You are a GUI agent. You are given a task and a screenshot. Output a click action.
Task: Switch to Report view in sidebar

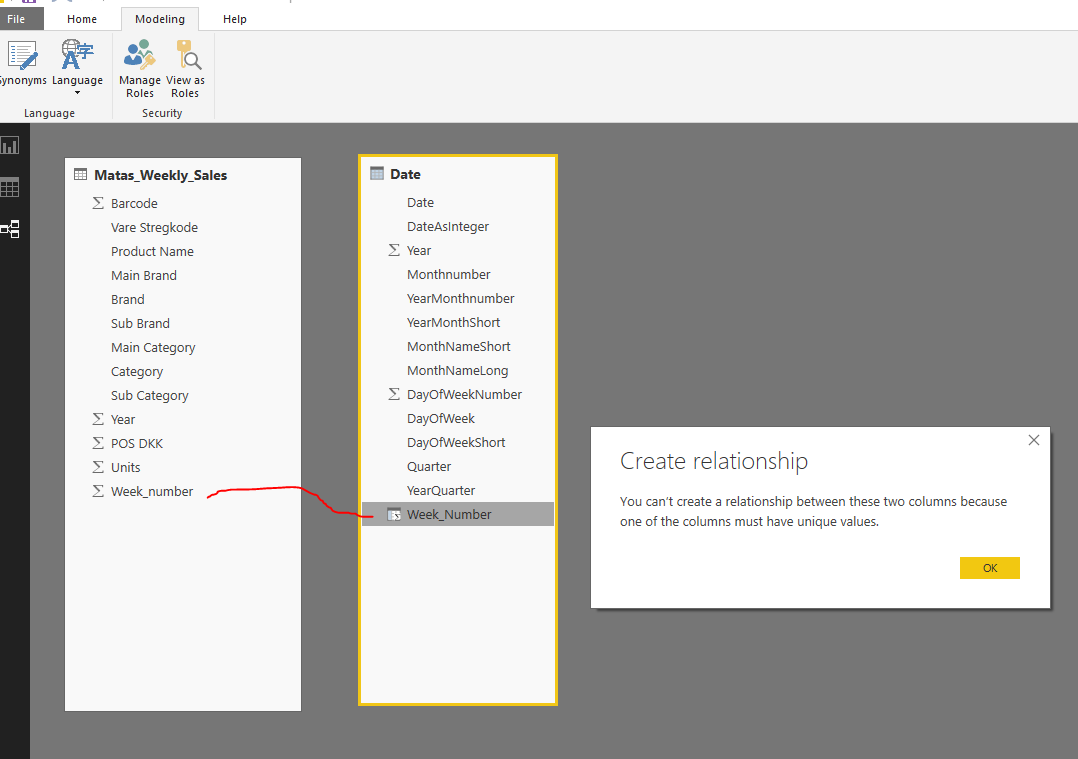(x=10, y=146)
